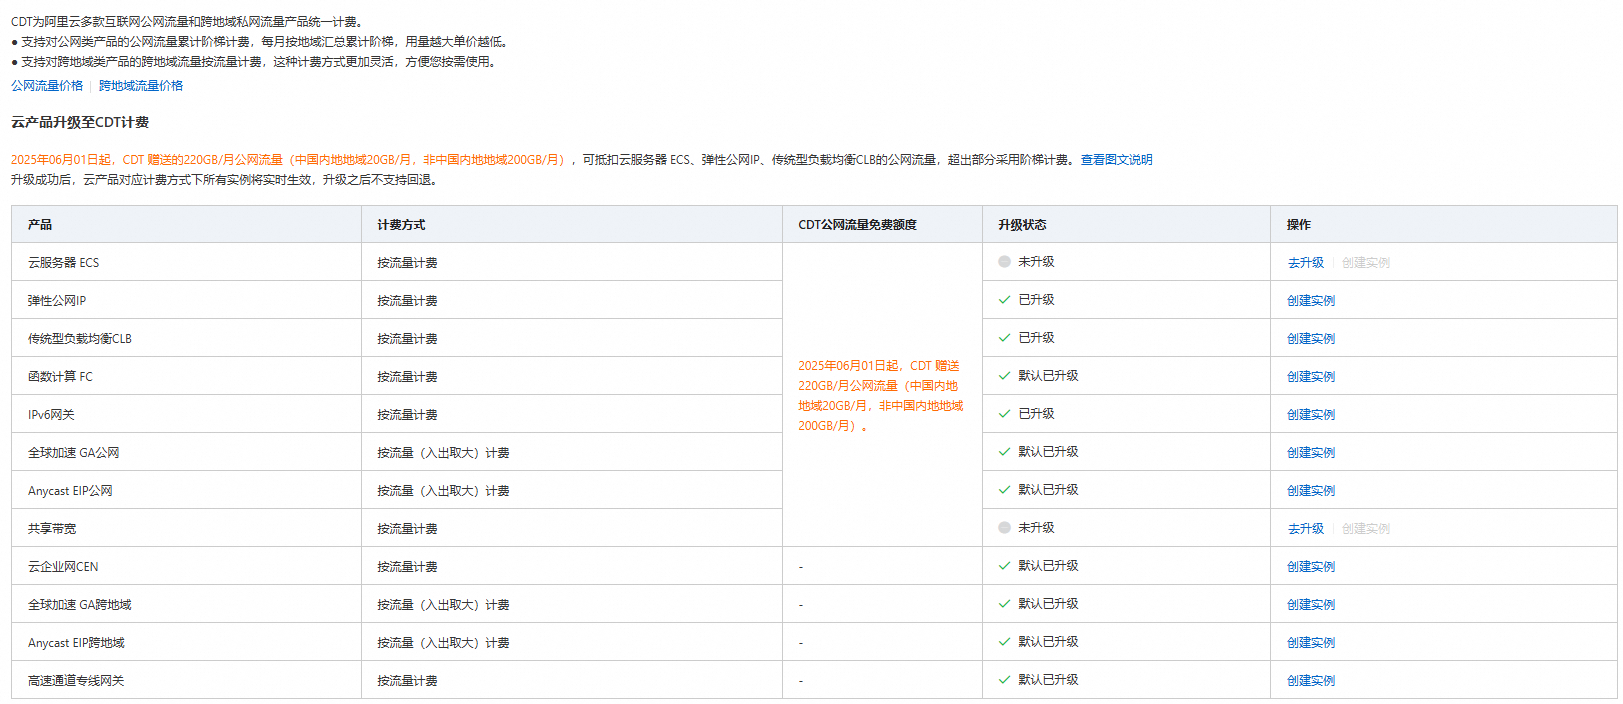This screenshot has width=1623, height=704.
Task: Select the 全球加速 GA公网 product cell
Action: [x=186, y=453]
